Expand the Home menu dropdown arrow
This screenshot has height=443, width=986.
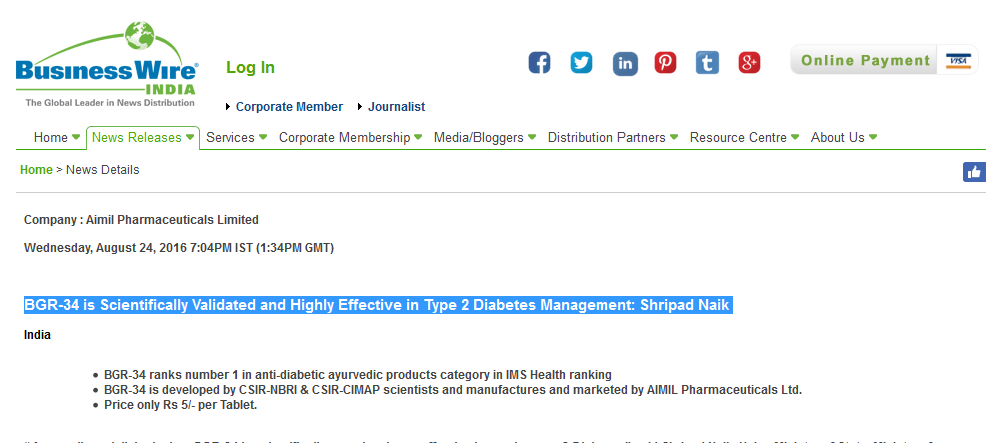point(76,137)
